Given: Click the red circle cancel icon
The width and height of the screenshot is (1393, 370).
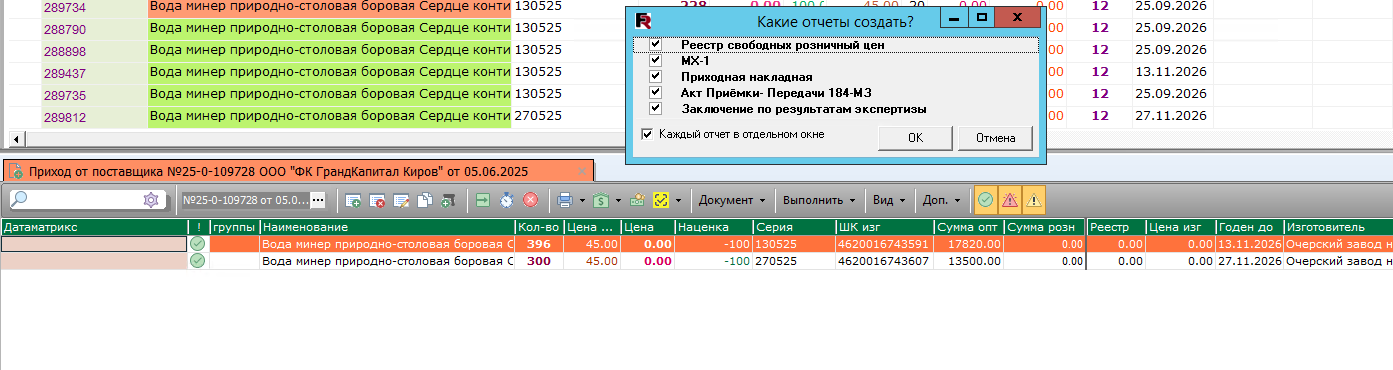Looking at the screenshot, I should point(531,200).
